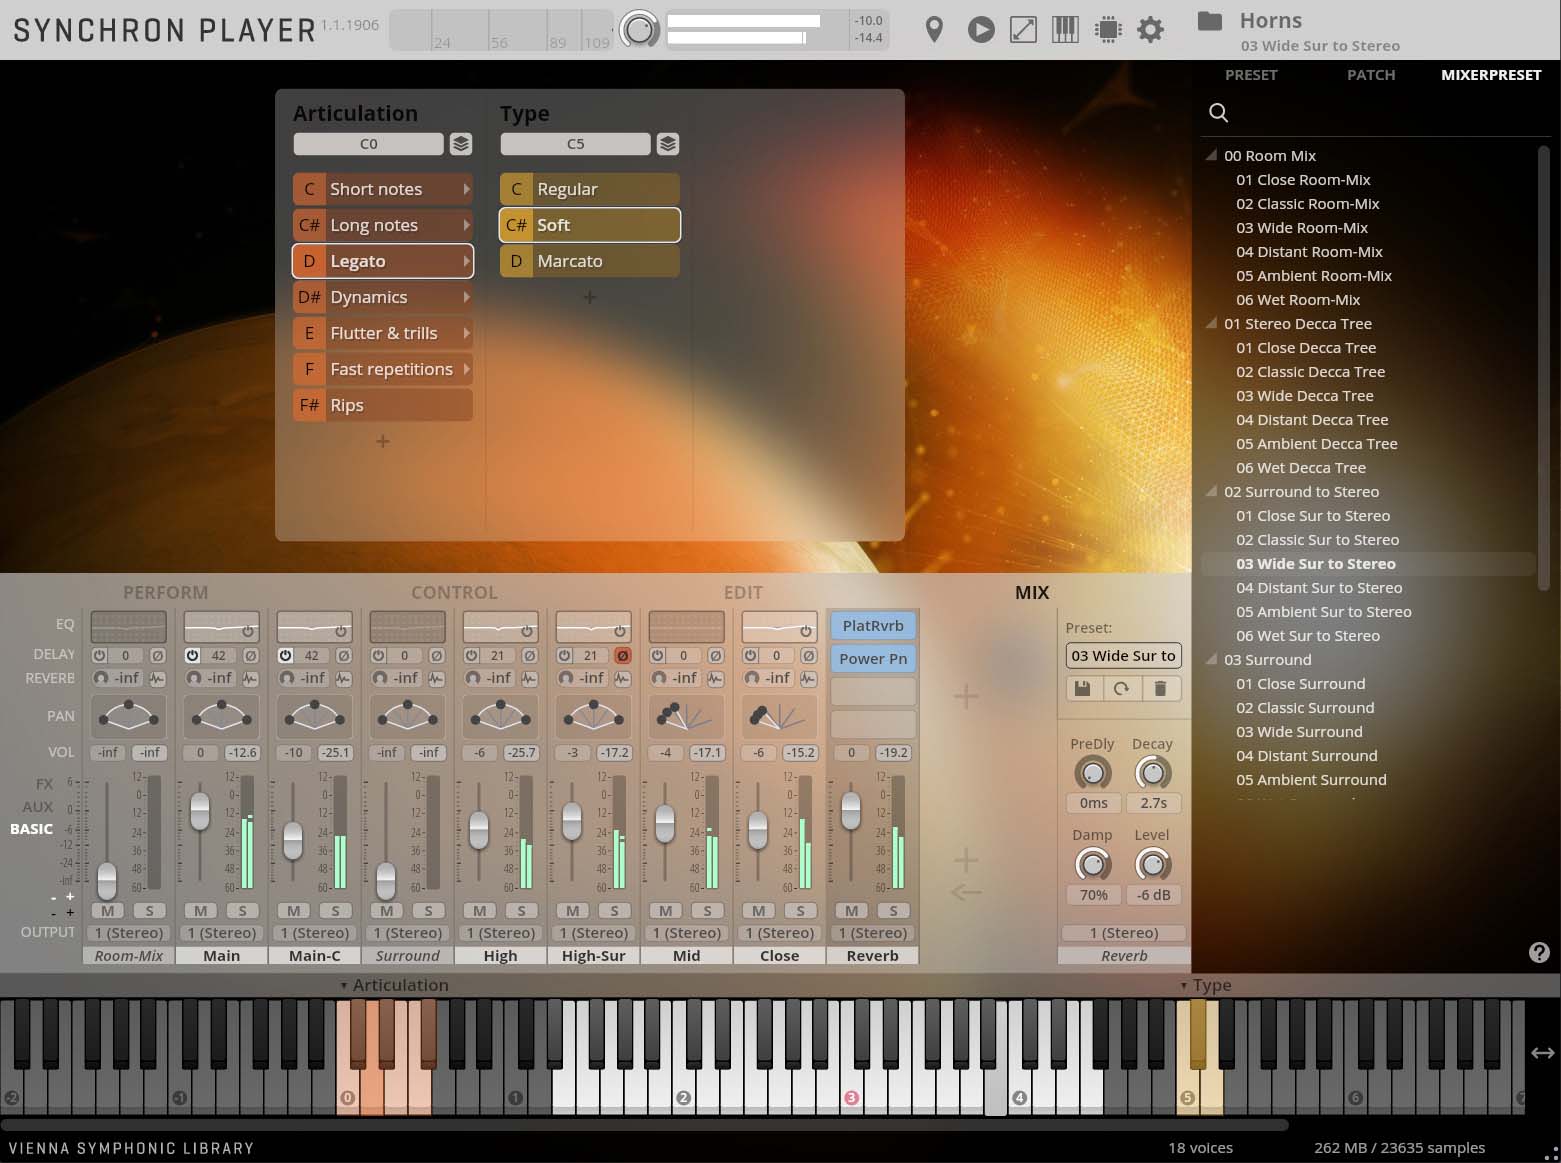Expand the Short notes articulation arrow

pyautogui.click(x=465, y=189)
